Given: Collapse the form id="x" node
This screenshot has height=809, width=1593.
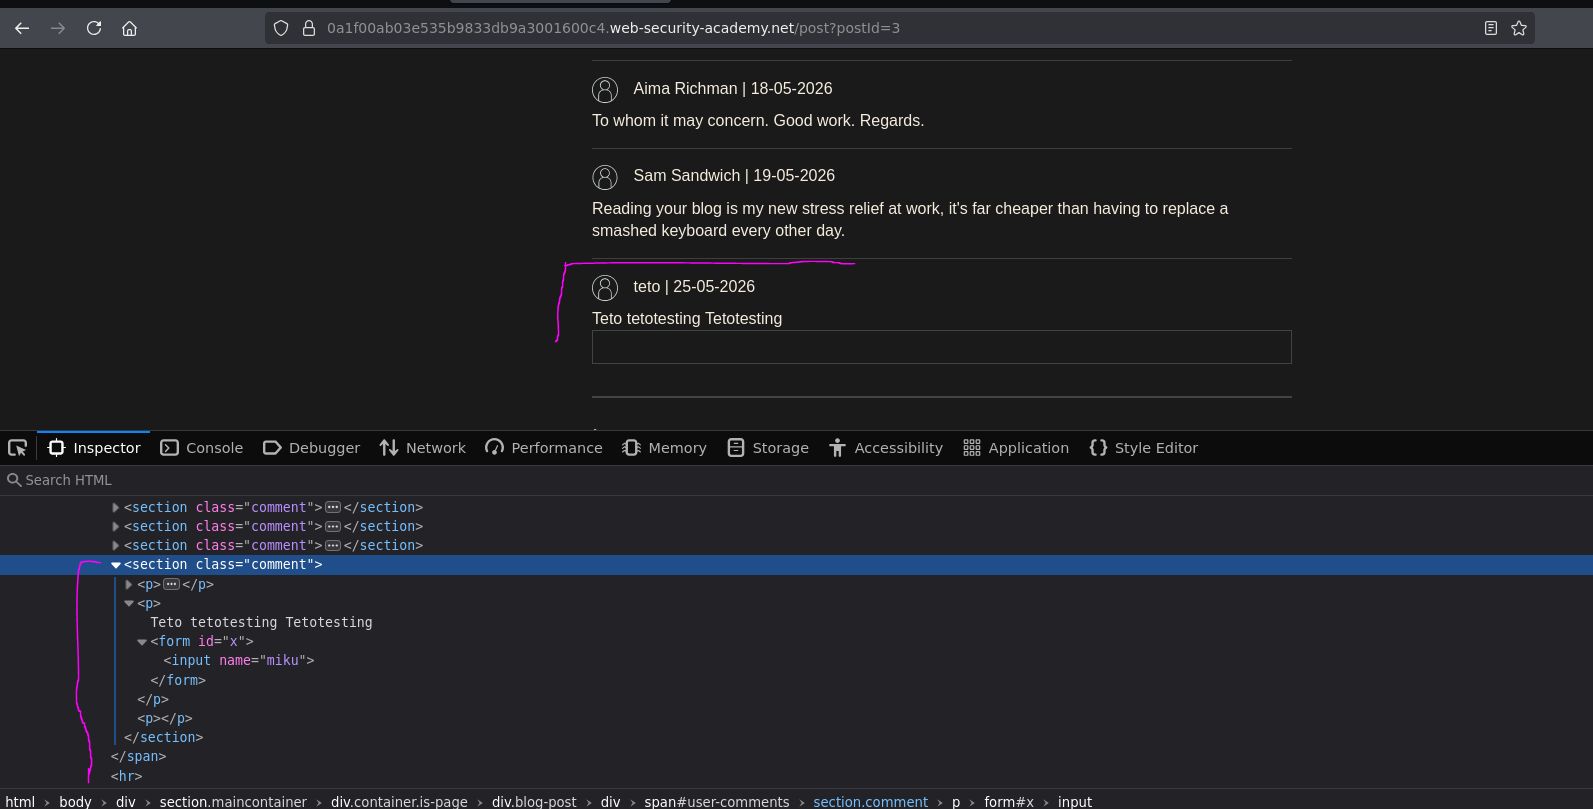Looking at the screenshot, I should [x=142, y=642].
